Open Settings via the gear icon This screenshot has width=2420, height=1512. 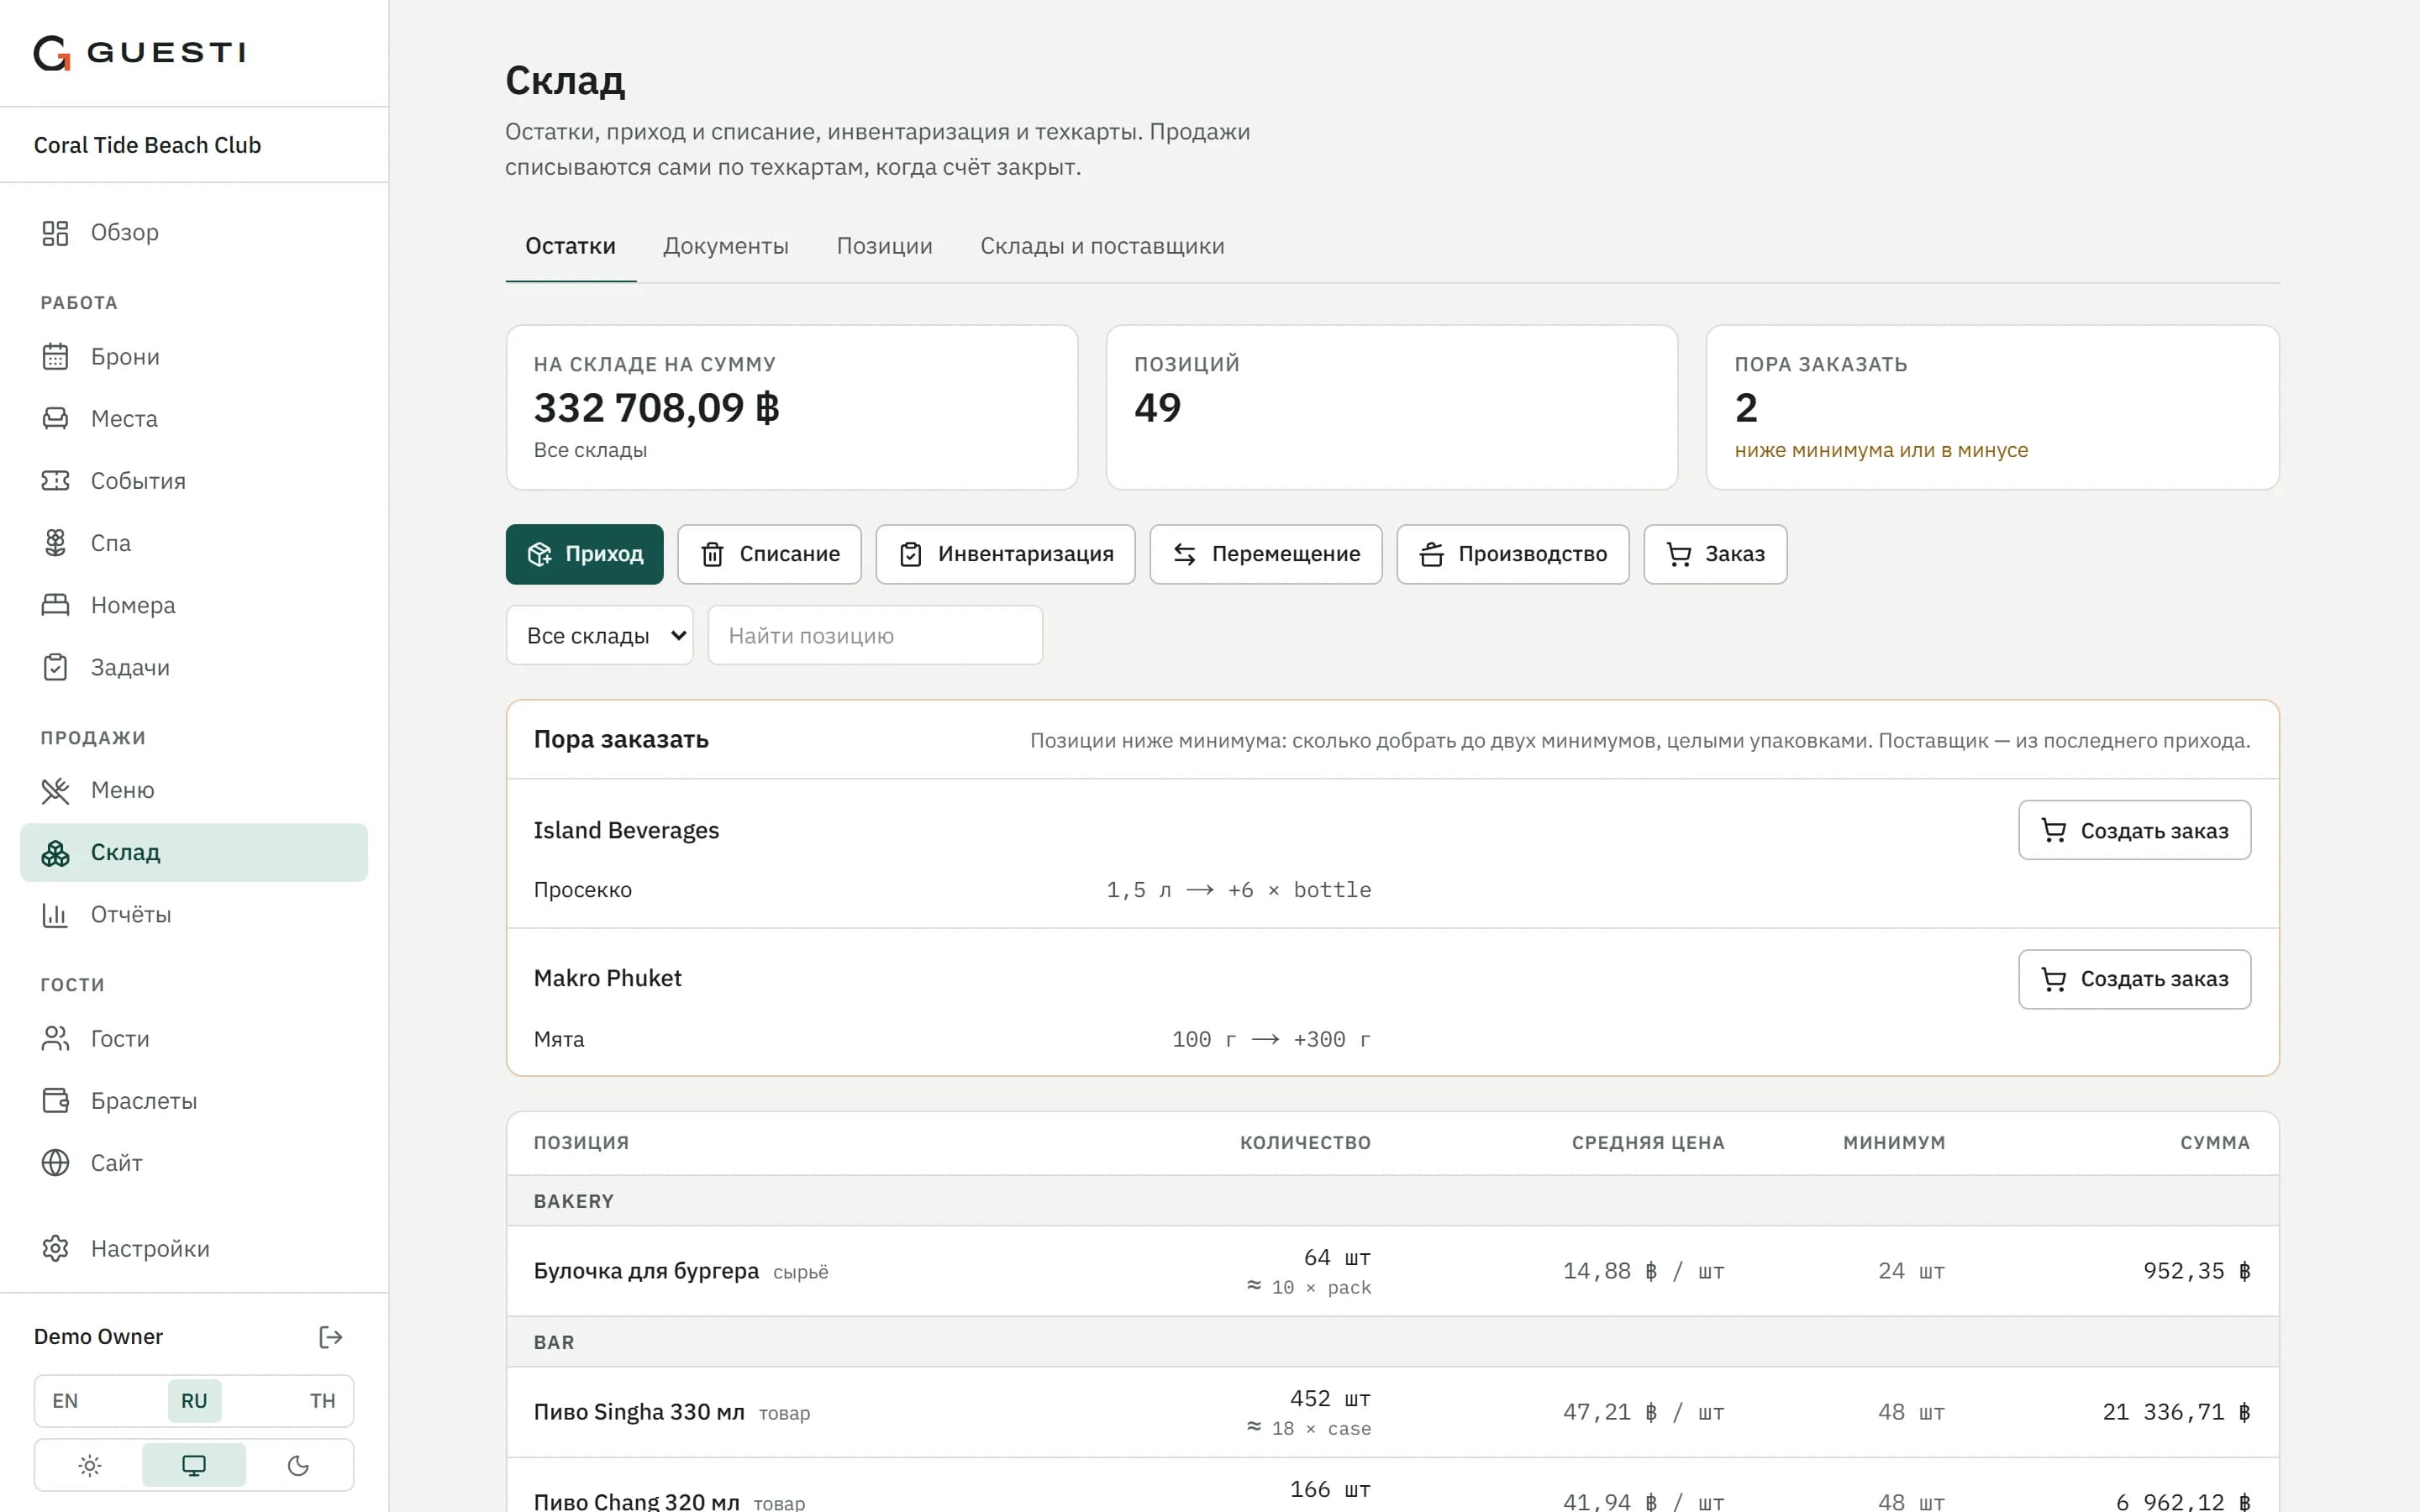(55, 1248)
